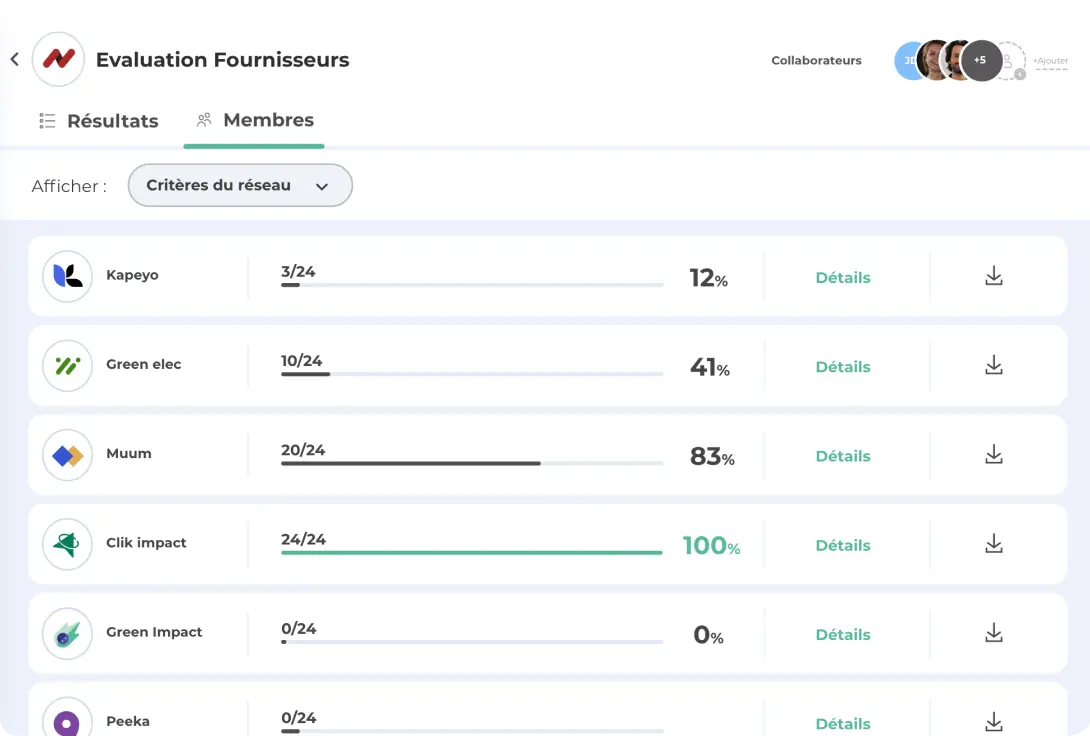Click the Evaluation Fournisseurs red logo
The height and width of the screenshot is (736, 1090).
pos(58,60)
